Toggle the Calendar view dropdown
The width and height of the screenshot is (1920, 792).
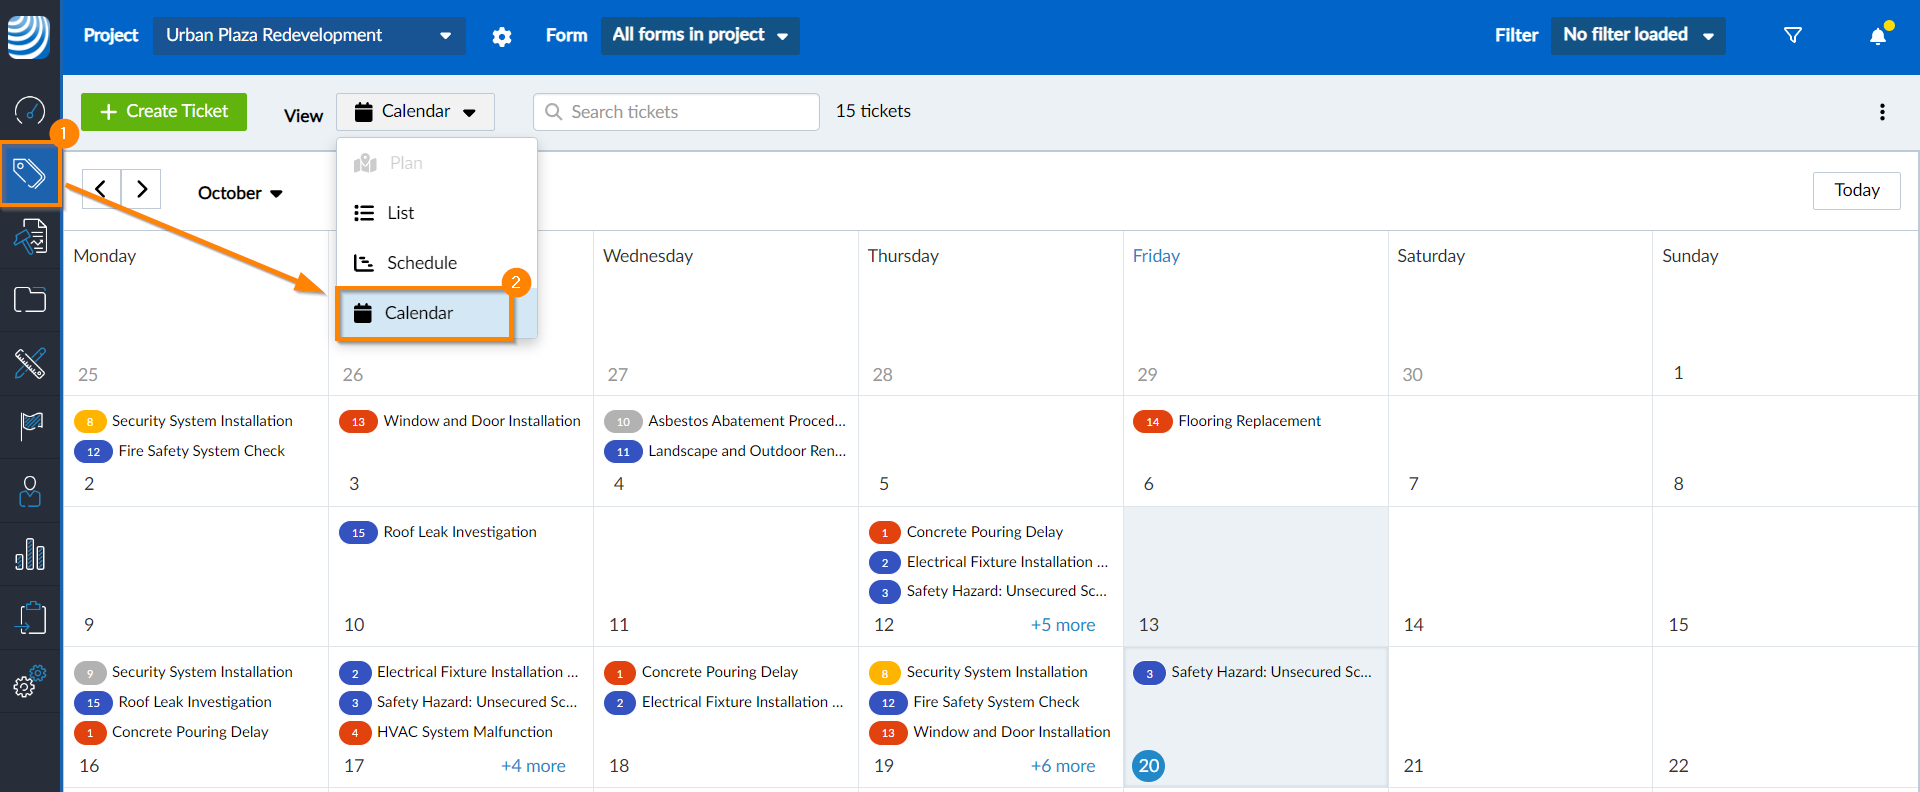coord(415,112)
